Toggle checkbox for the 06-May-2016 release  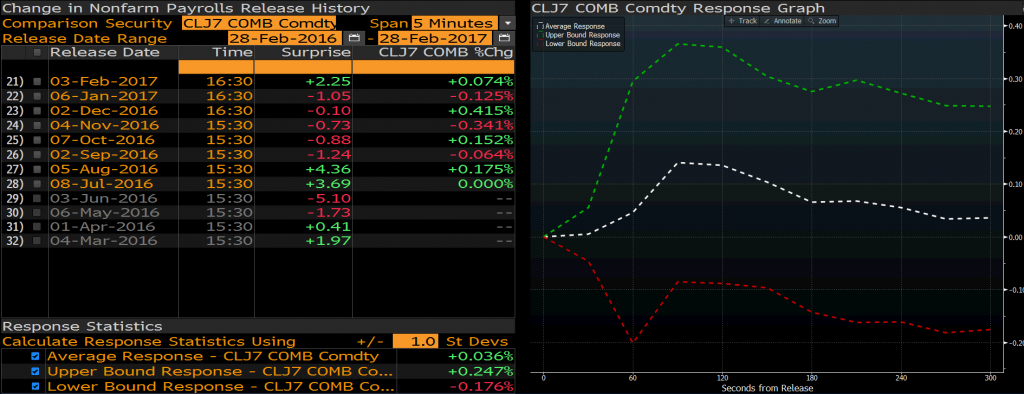coord(37,212)
